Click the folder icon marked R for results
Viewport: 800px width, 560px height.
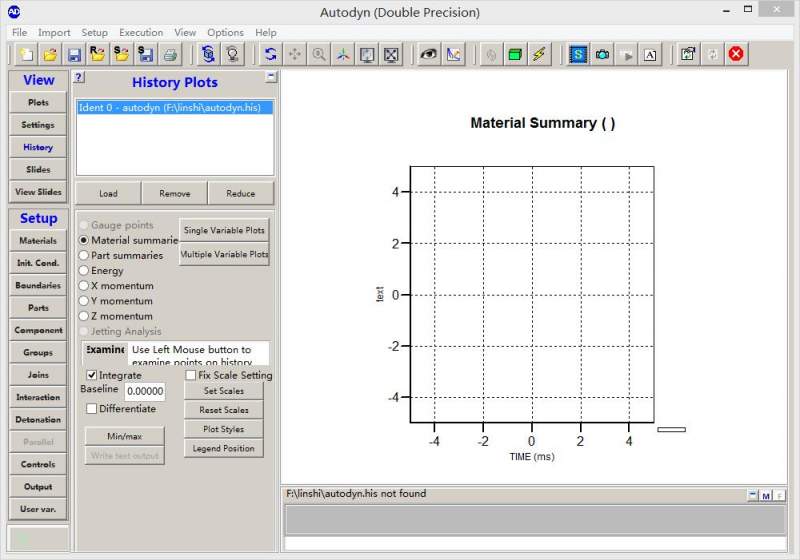click(97, 55)
